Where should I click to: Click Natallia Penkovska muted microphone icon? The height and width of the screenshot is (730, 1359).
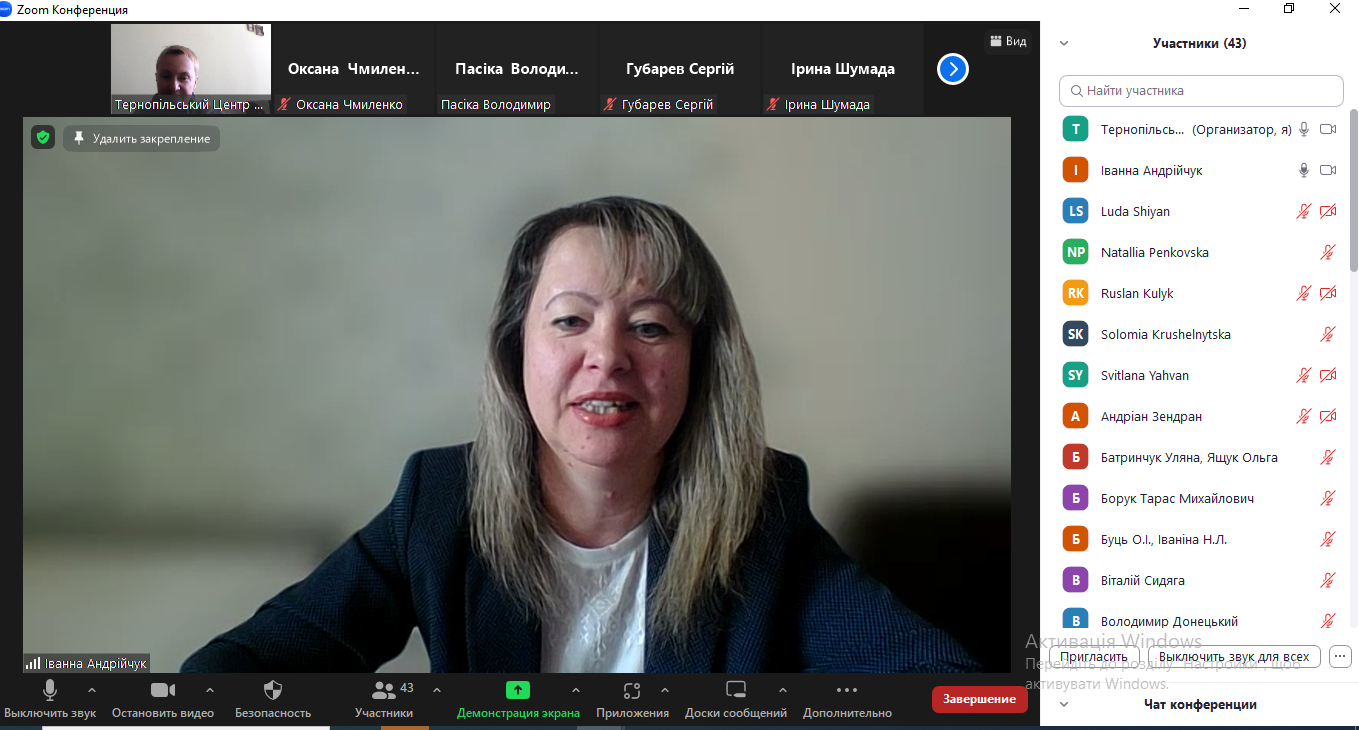point(1328,252)
